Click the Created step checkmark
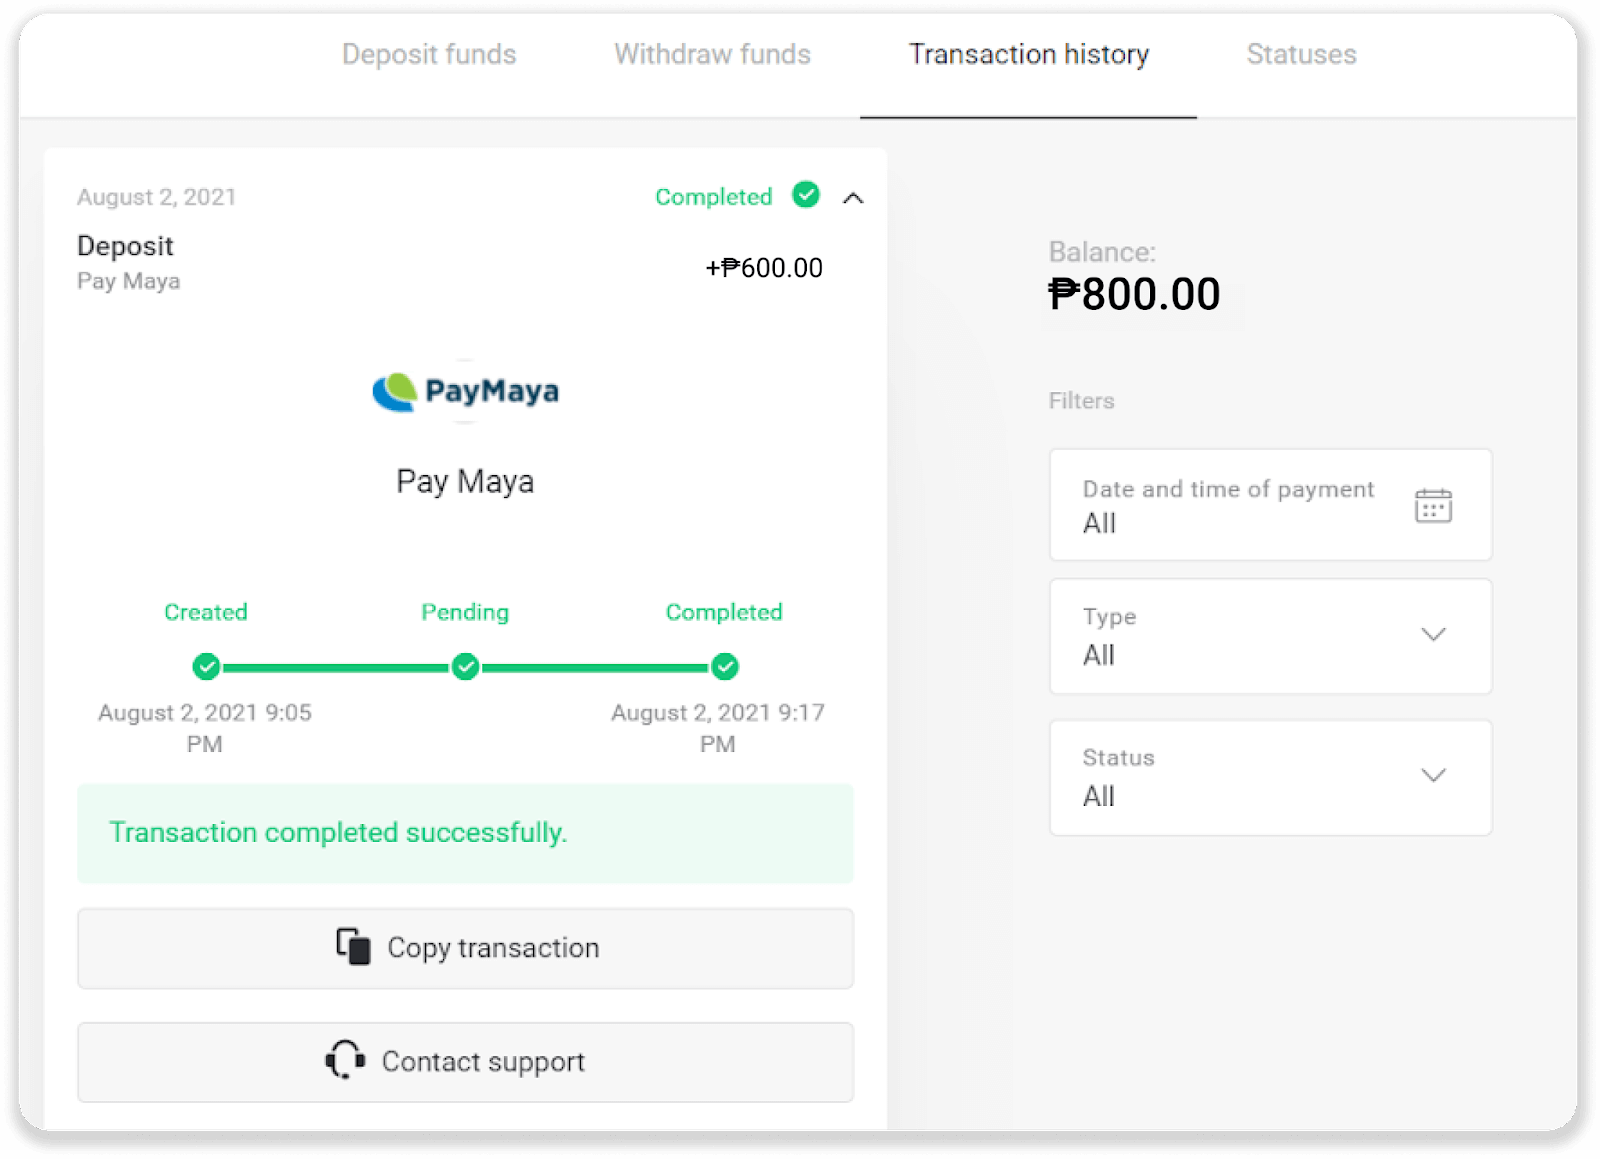This screenshot has height=1159, width=1600. tap(206, 666)
